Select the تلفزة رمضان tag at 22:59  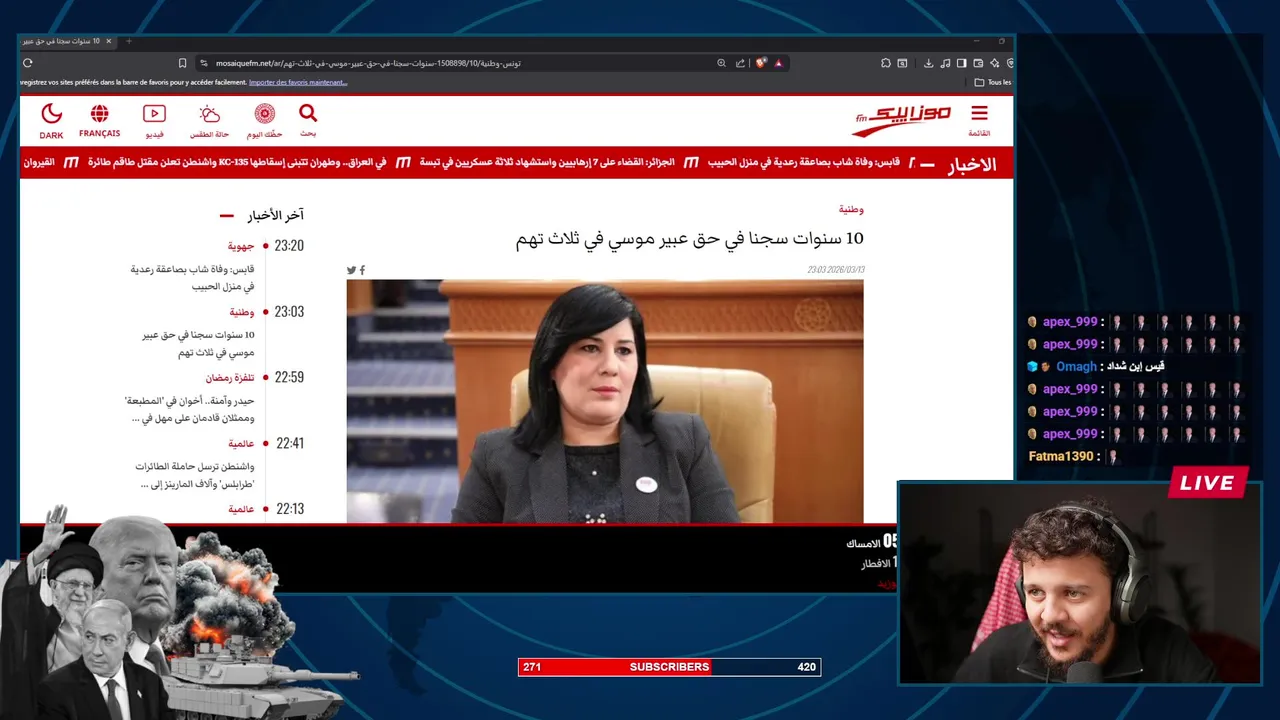point(230,378)
